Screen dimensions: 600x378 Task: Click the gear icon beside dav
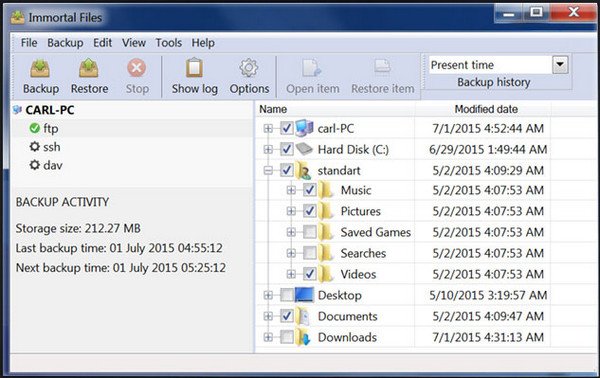pyautogui.click(x=34, y=165)
